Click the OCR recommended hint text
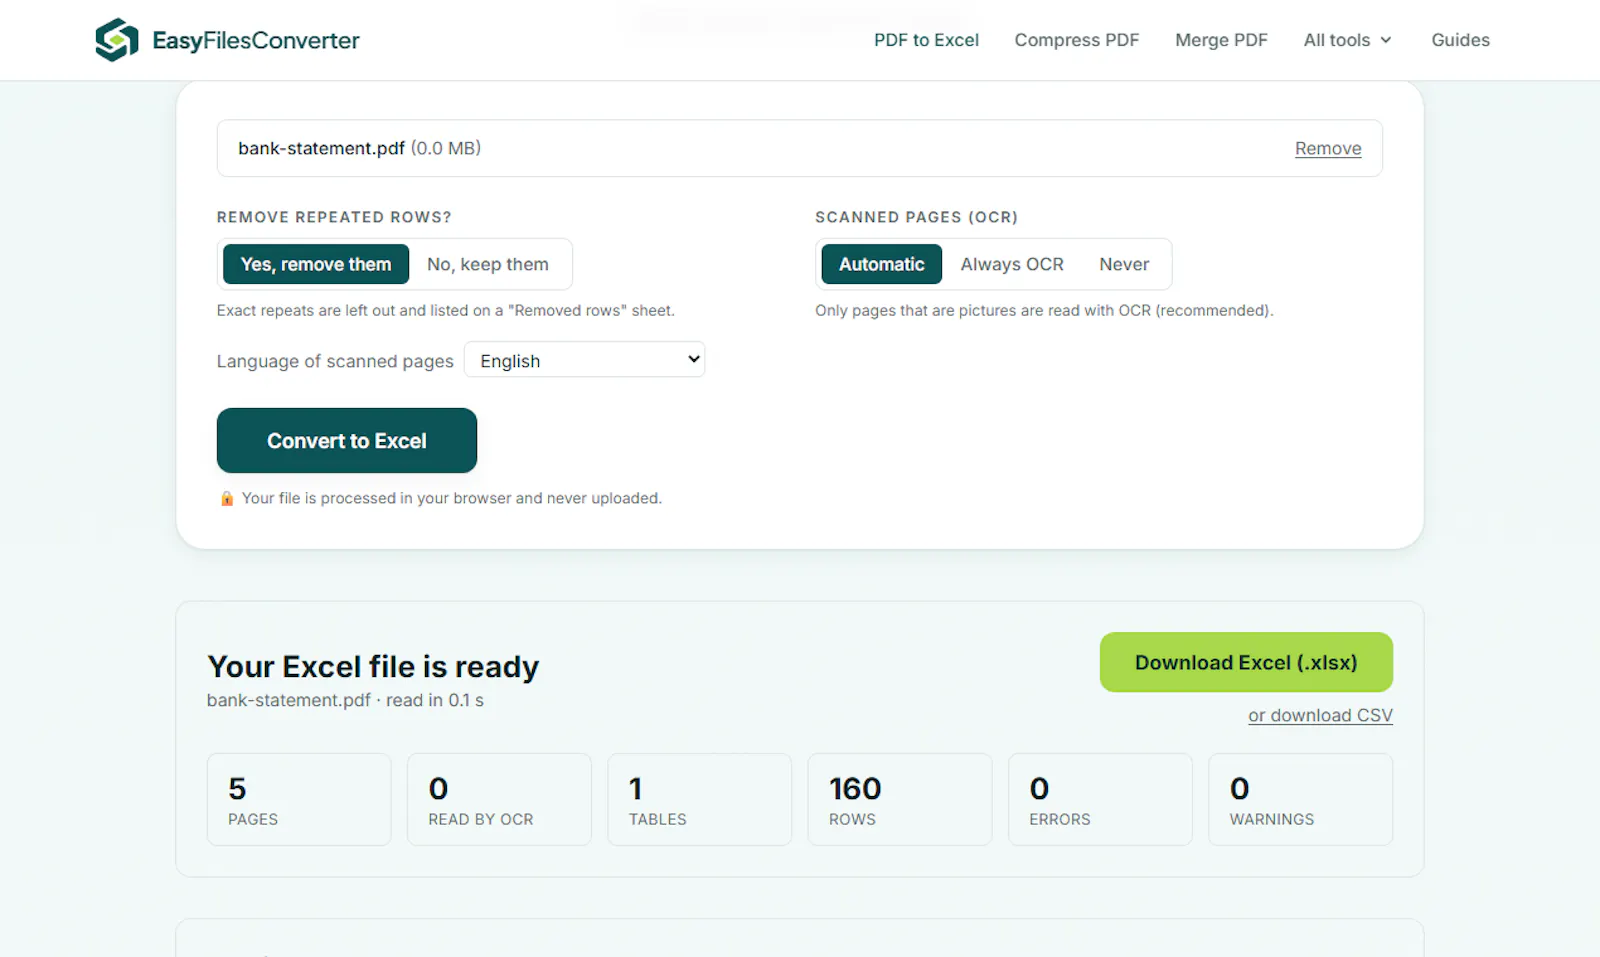Viewport: 1600px width, 957px height. (x=1044, y=310)
